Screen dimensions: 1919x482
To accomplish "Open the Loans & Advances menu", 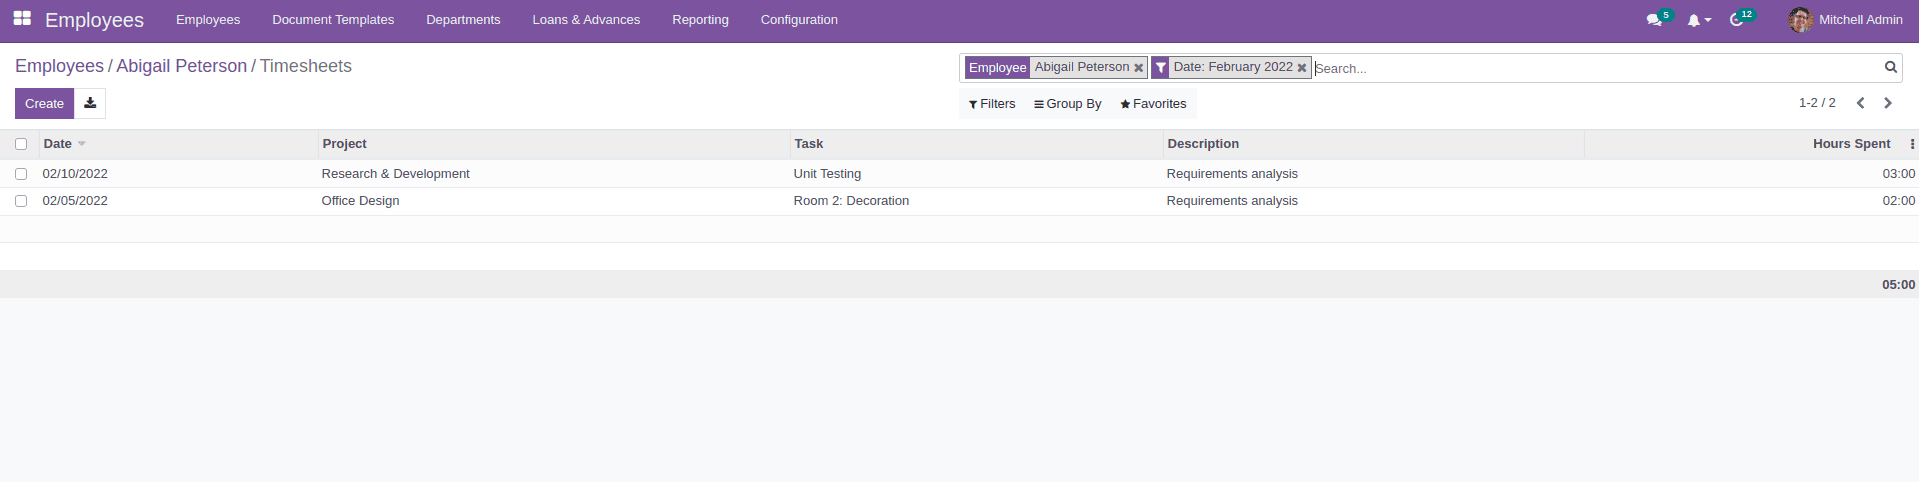I will (x=586, y=20).
